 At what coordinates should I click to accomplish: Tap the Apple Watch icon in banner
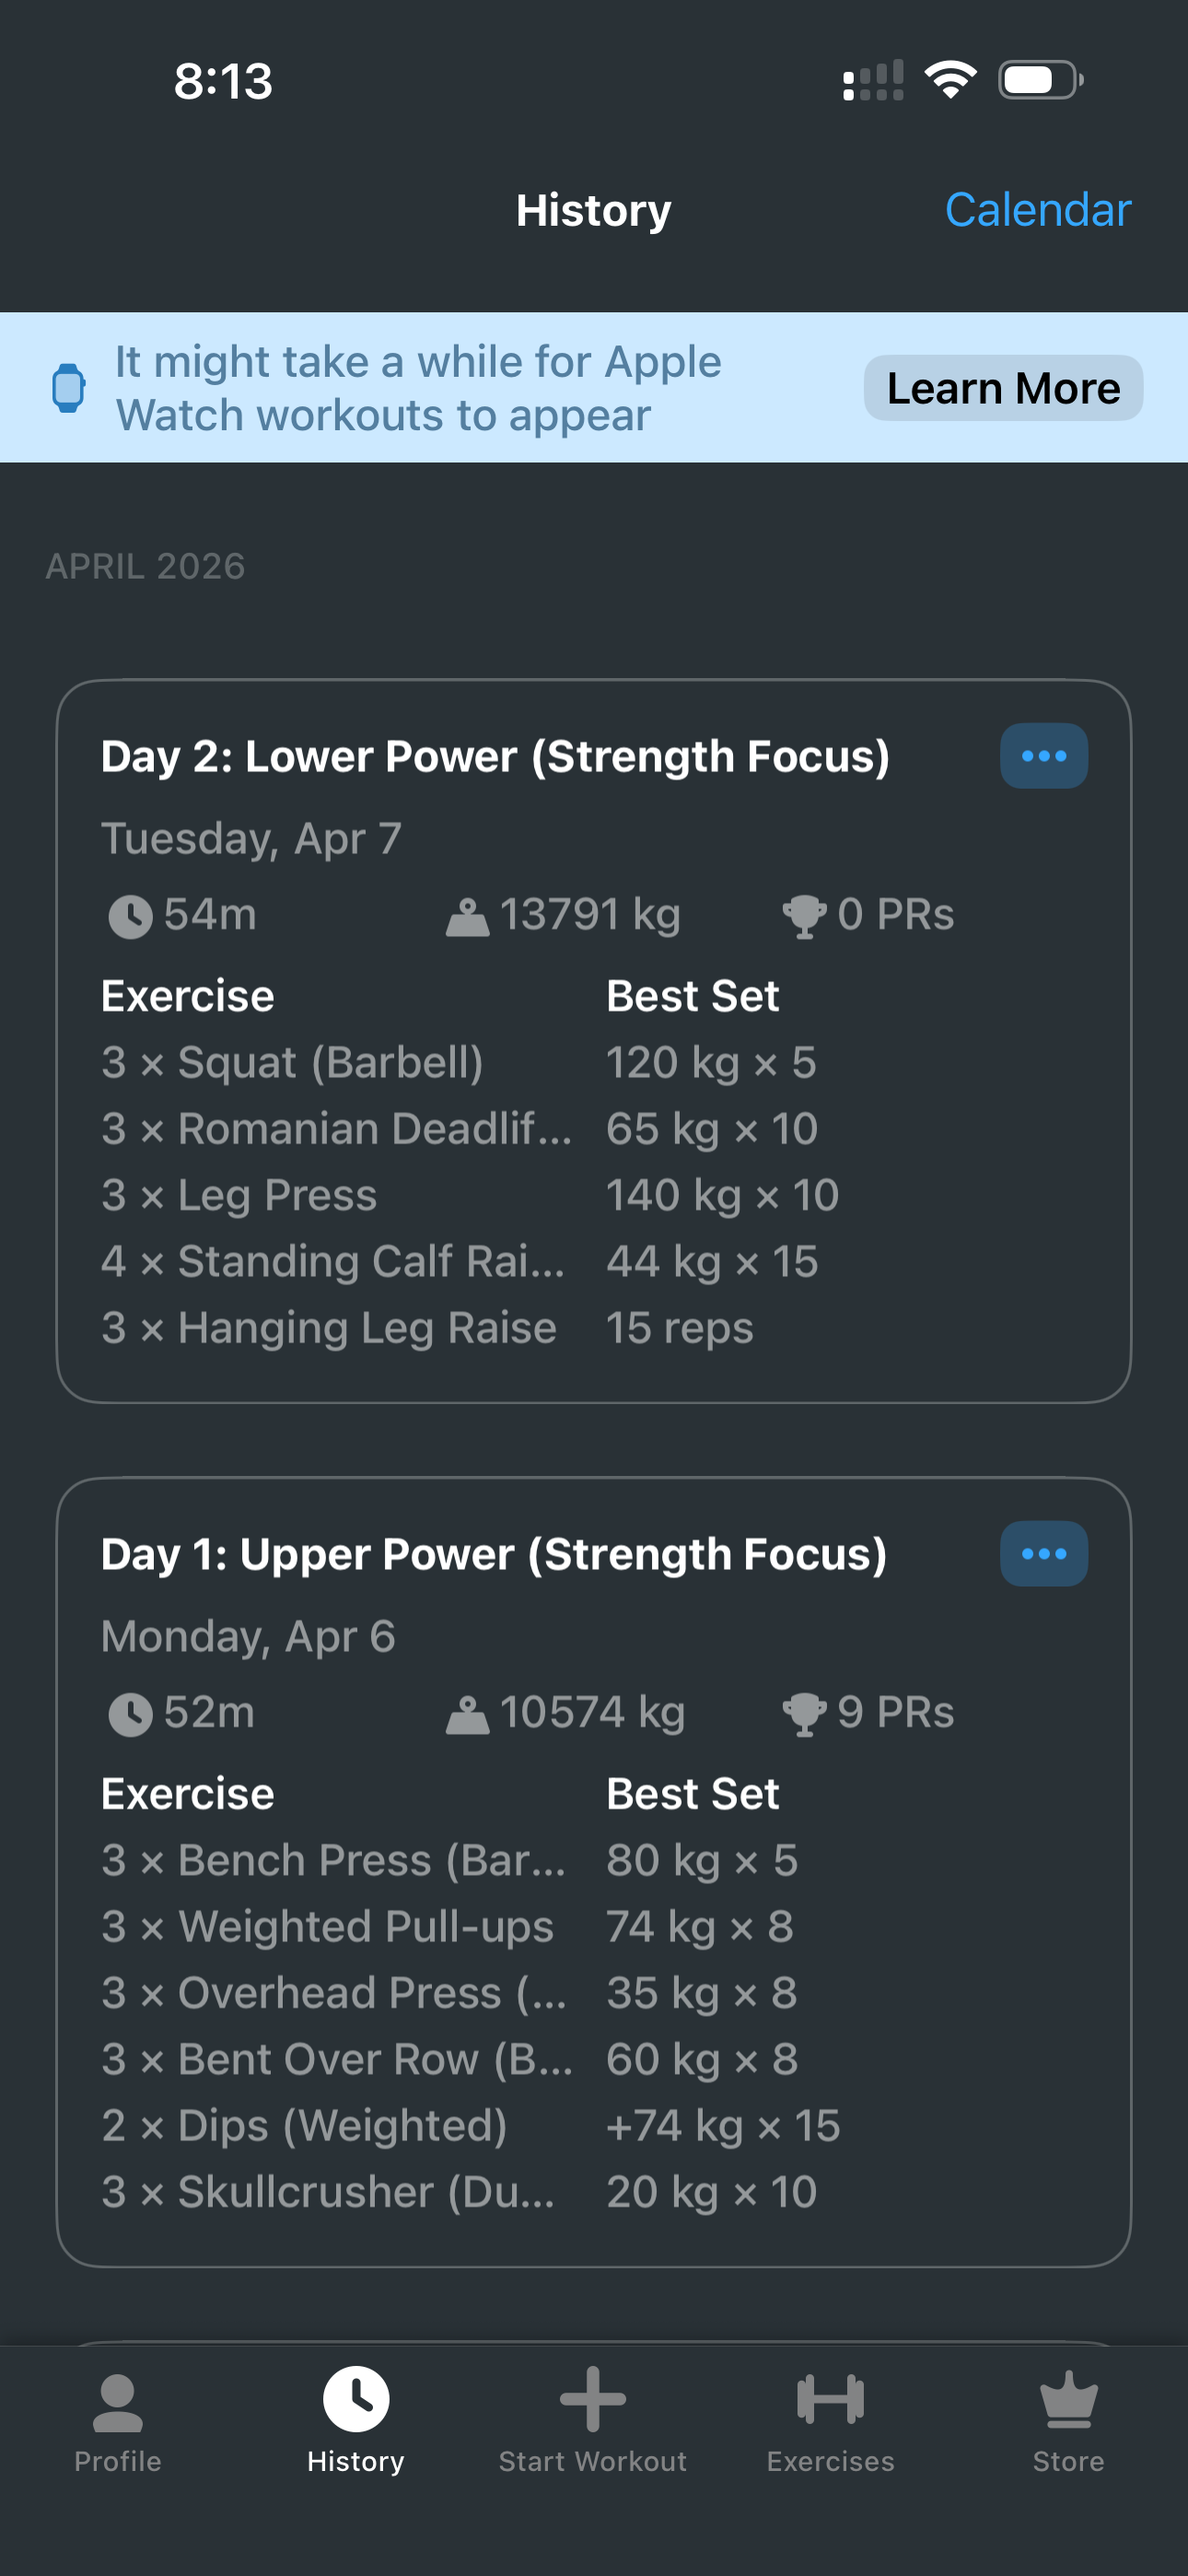(x=68, y=388)
